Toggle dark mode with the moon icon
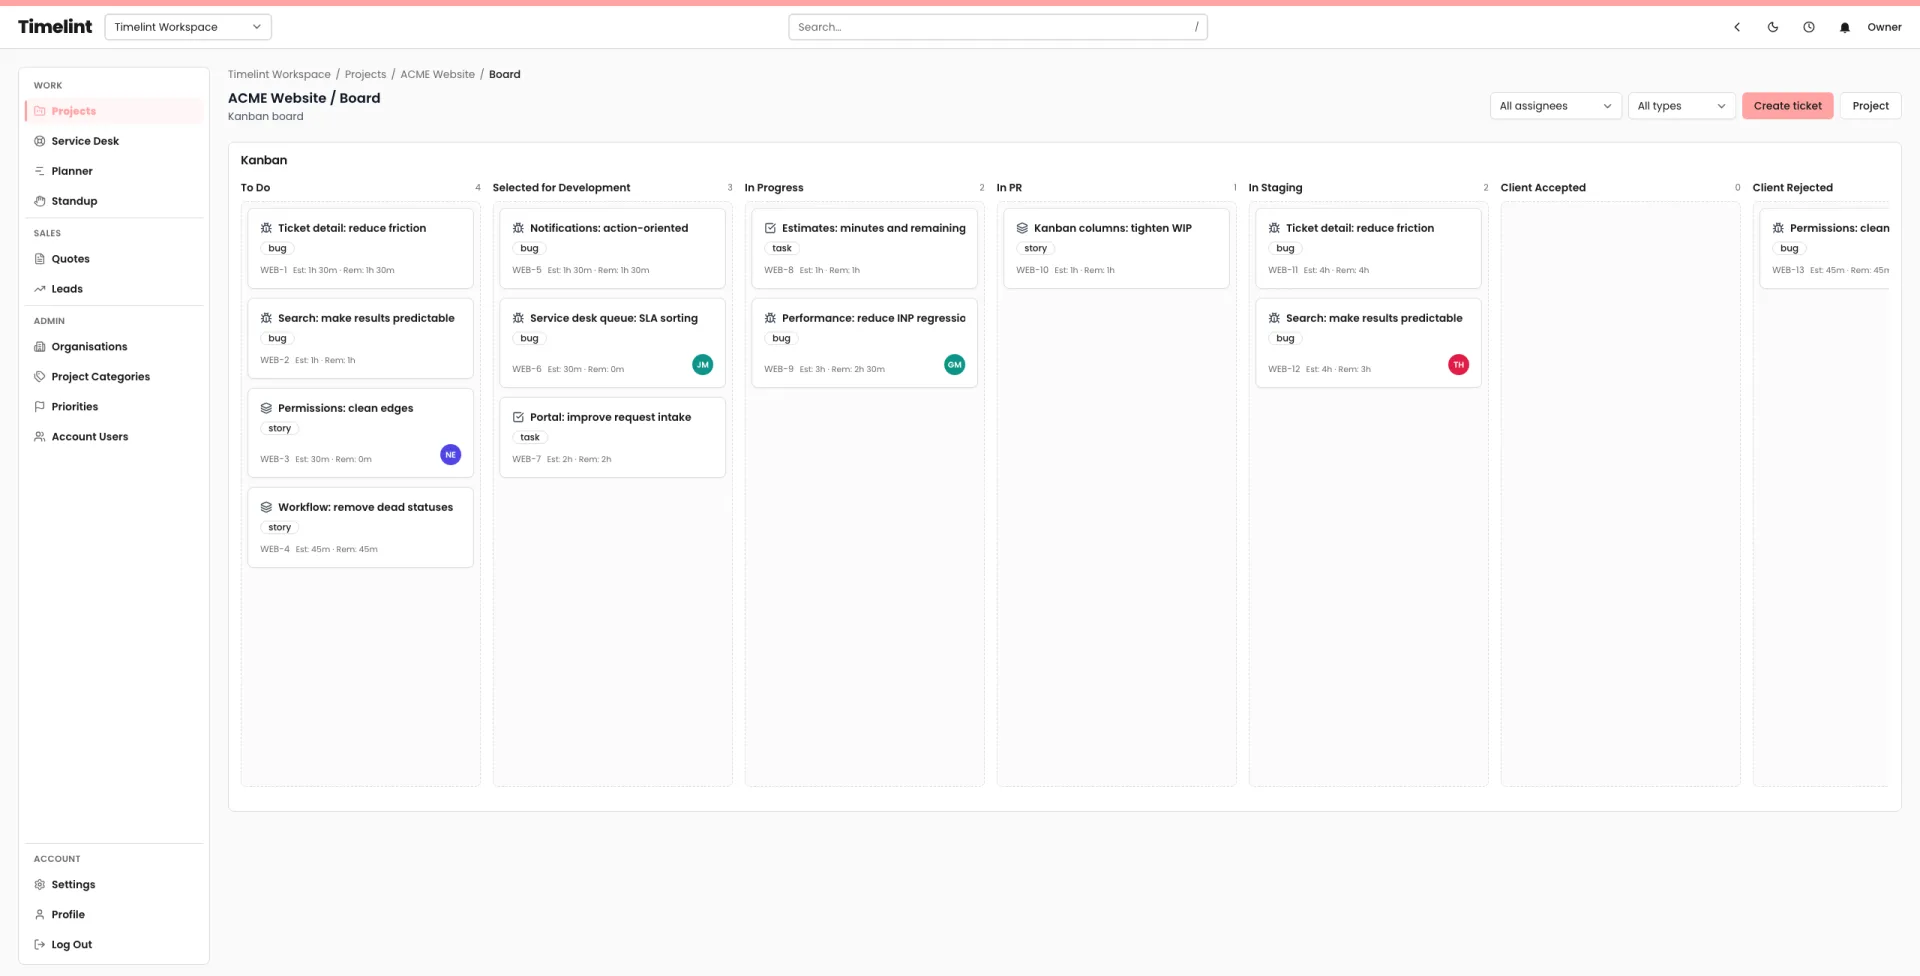Screen dimensions: 1920x976 [1772, 27]
